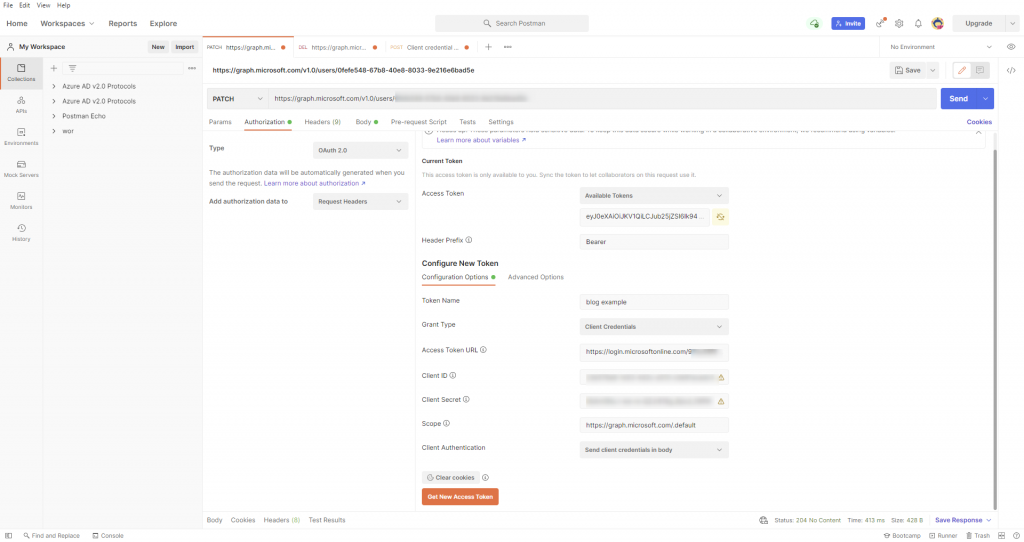Screen dimensions: 1024x542
Task: Switch to the Advanced Options tab
Action: point(536,278)
